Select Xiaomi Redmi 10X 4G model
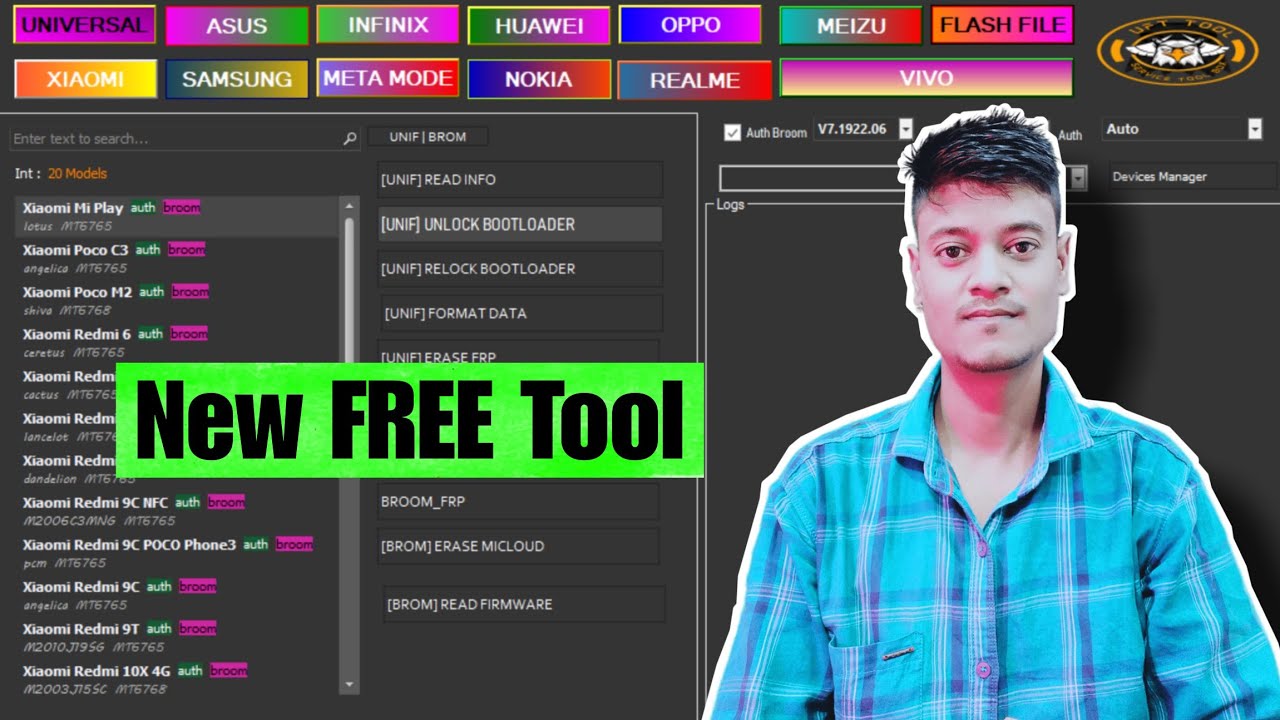 178,679
